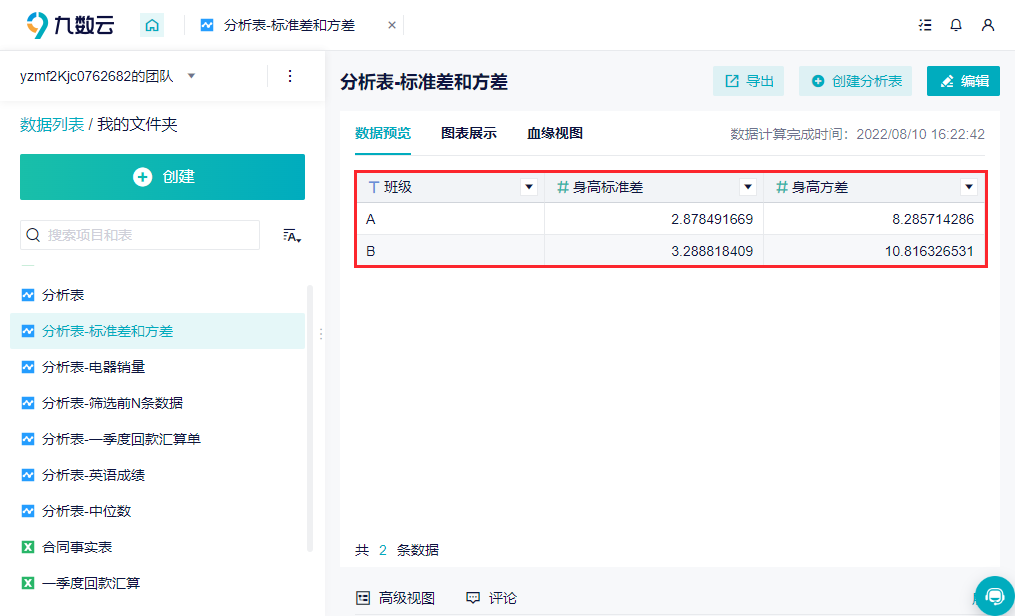Close the 分析表-标准差和方差 tab
The width and height of the screenshot is (1015, 616).
point(392,25)
